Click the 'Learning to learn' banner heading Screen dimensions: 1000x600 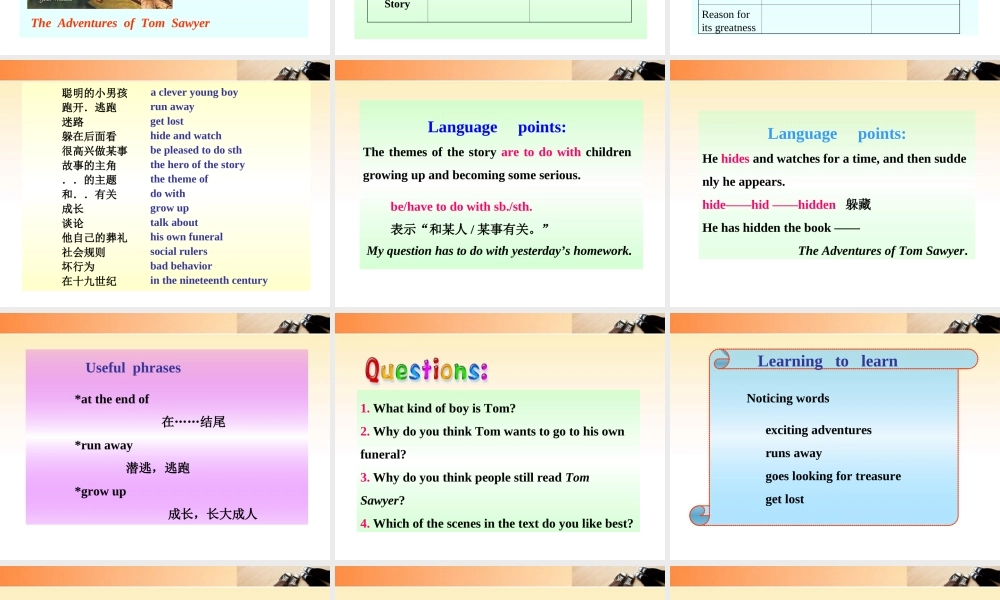(x=827, y=361)
